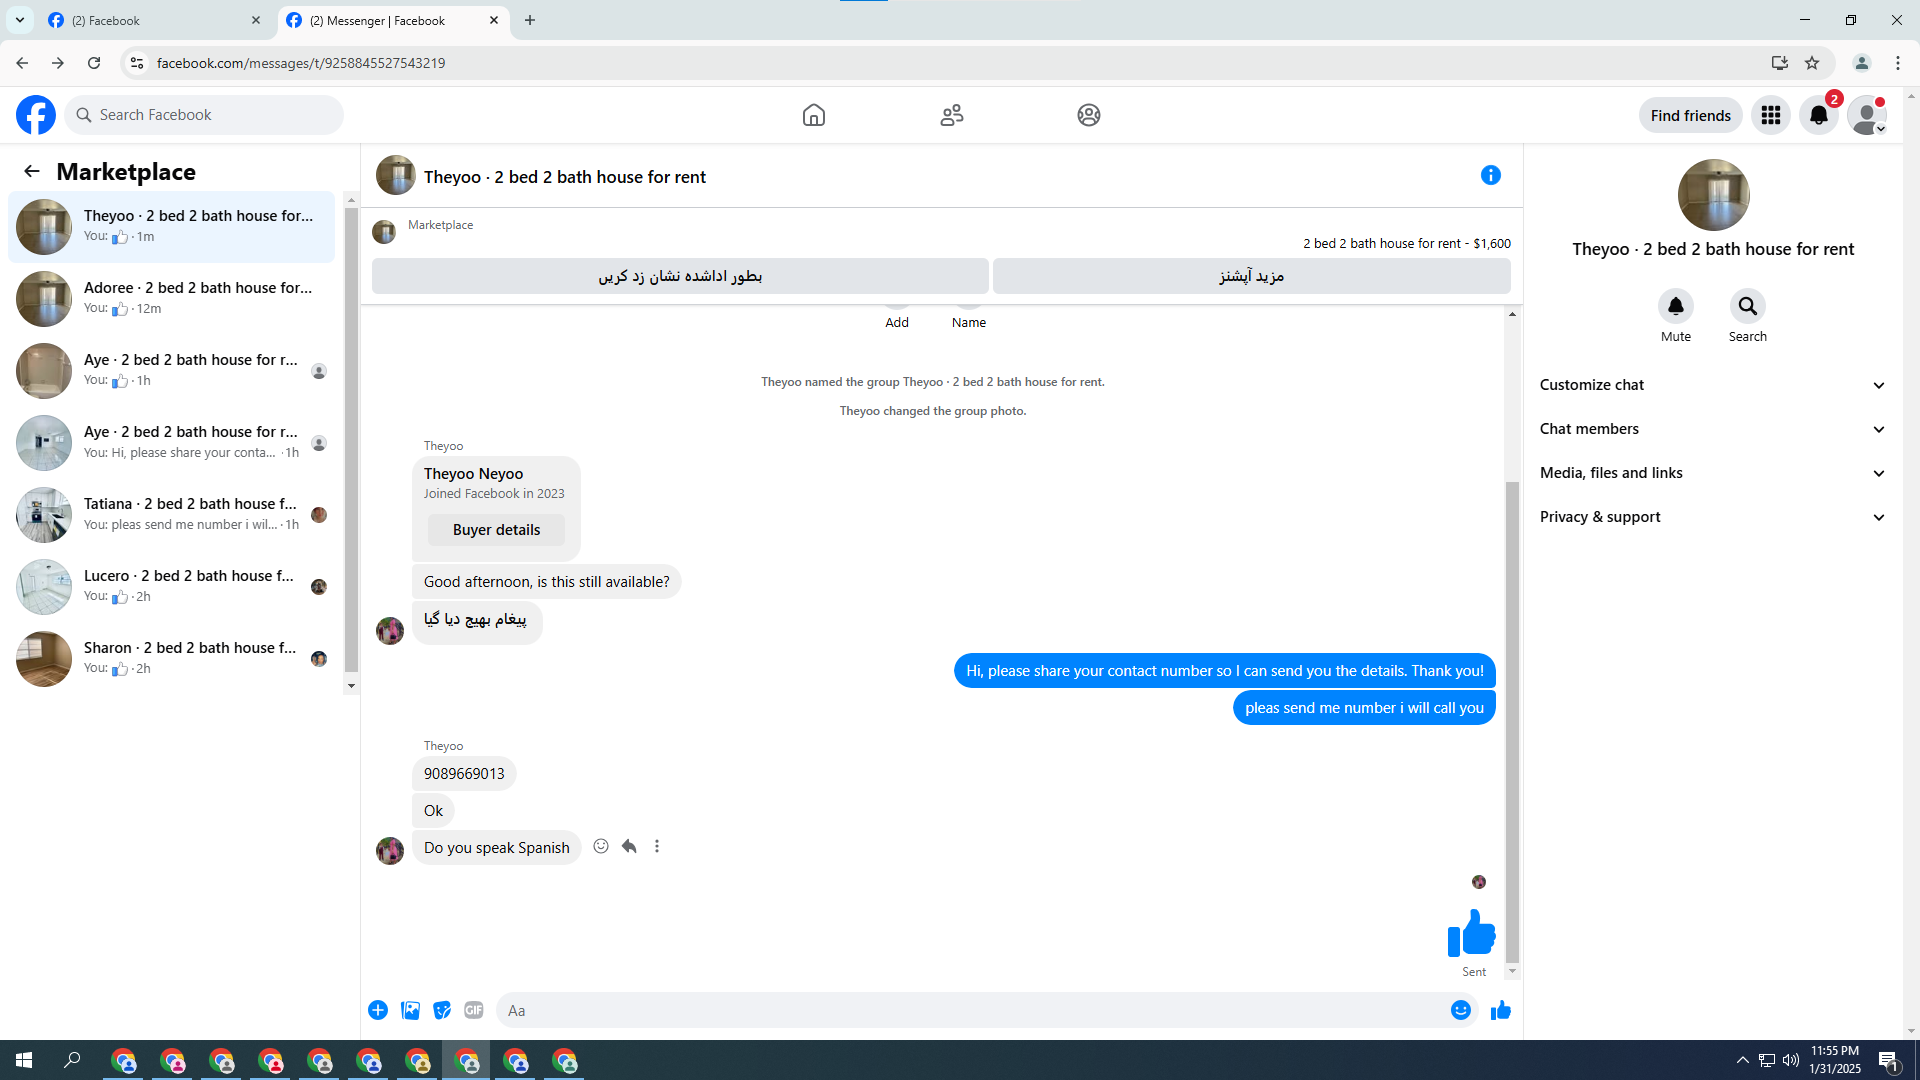Click the left Urdu mark-as-paid button
This screenshot has height=1080, width=1920.
point(680,276)
